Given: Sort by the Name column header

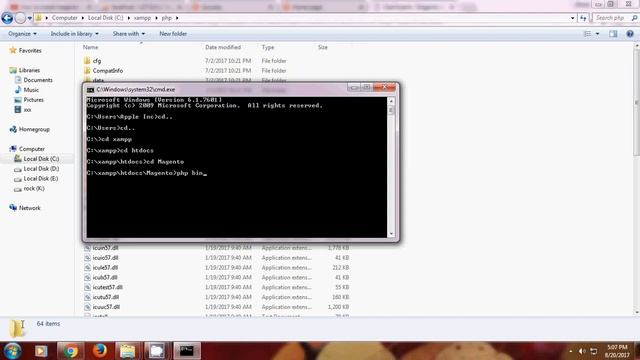Looking at the screenshot, I should [91, 47].
